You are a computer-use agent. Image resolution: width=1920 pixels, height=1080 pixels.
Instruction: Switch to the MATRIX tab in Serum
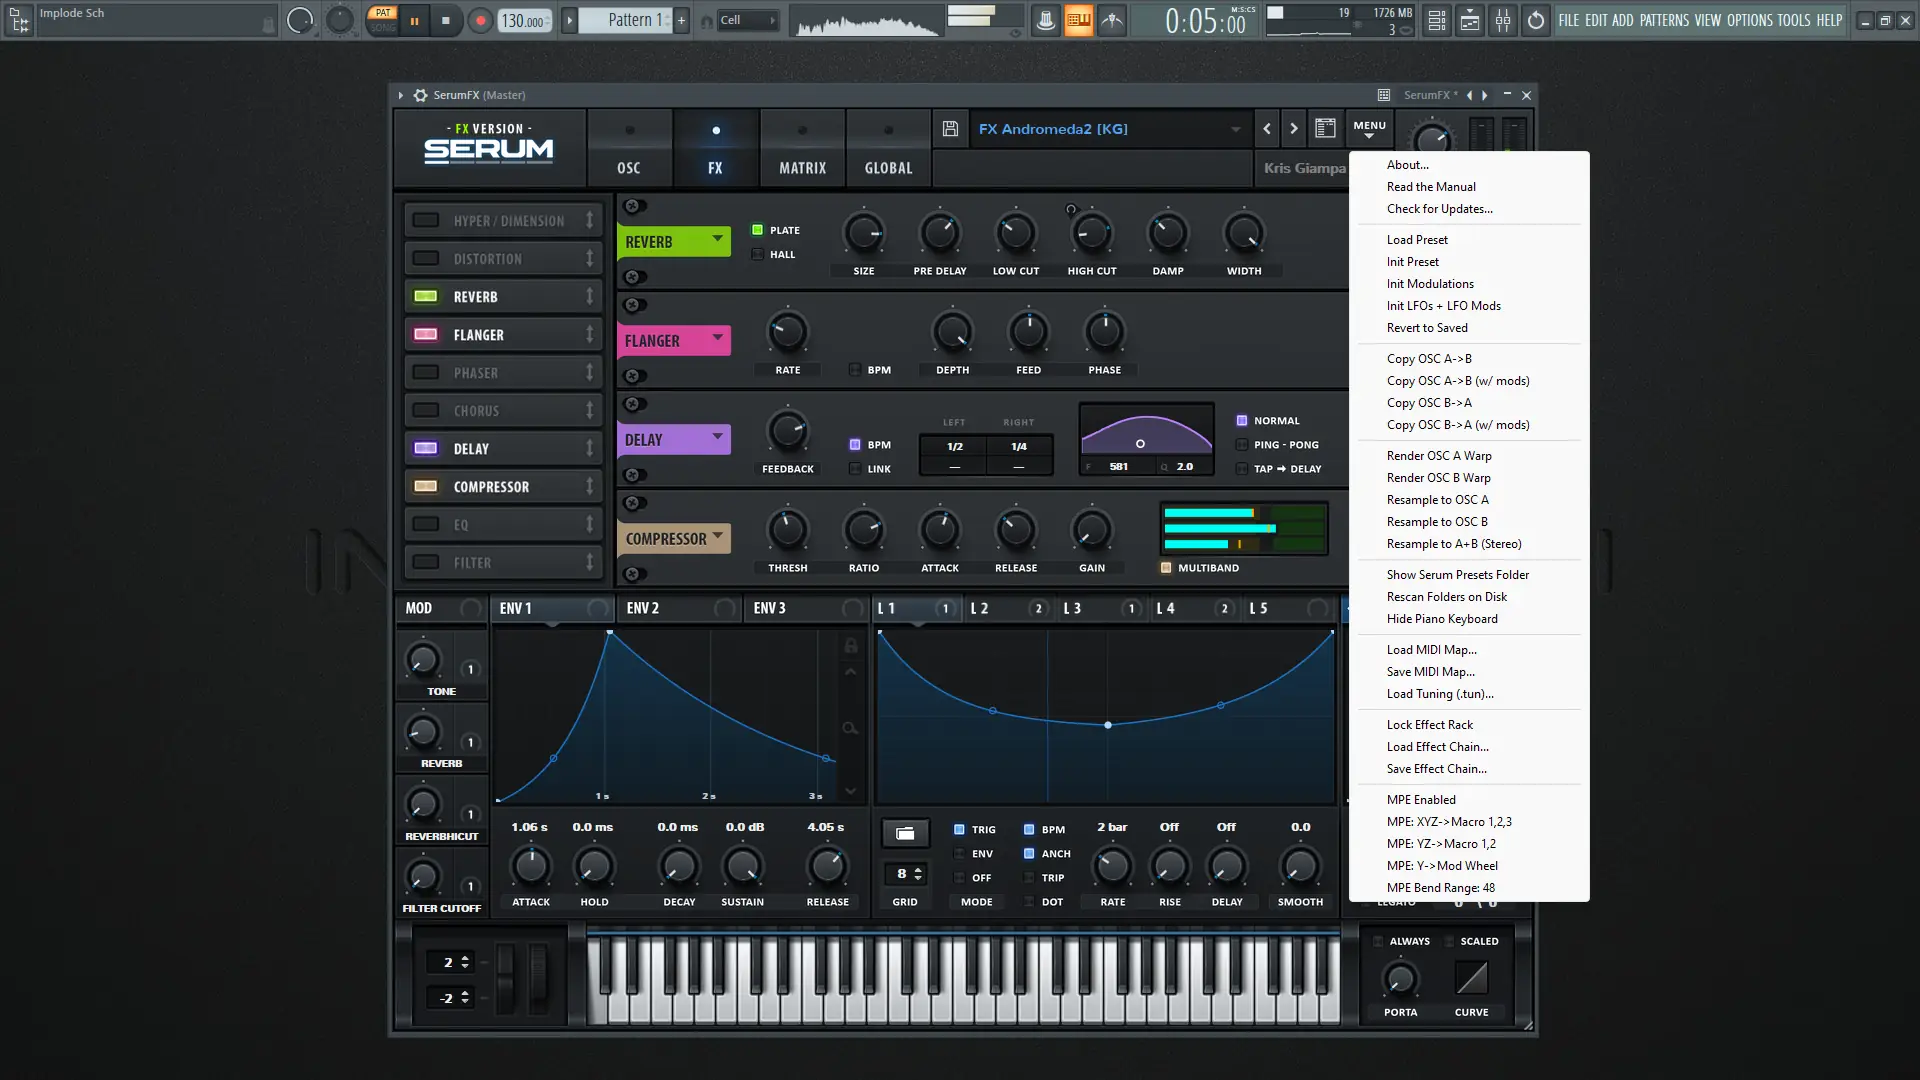(801, 148)
